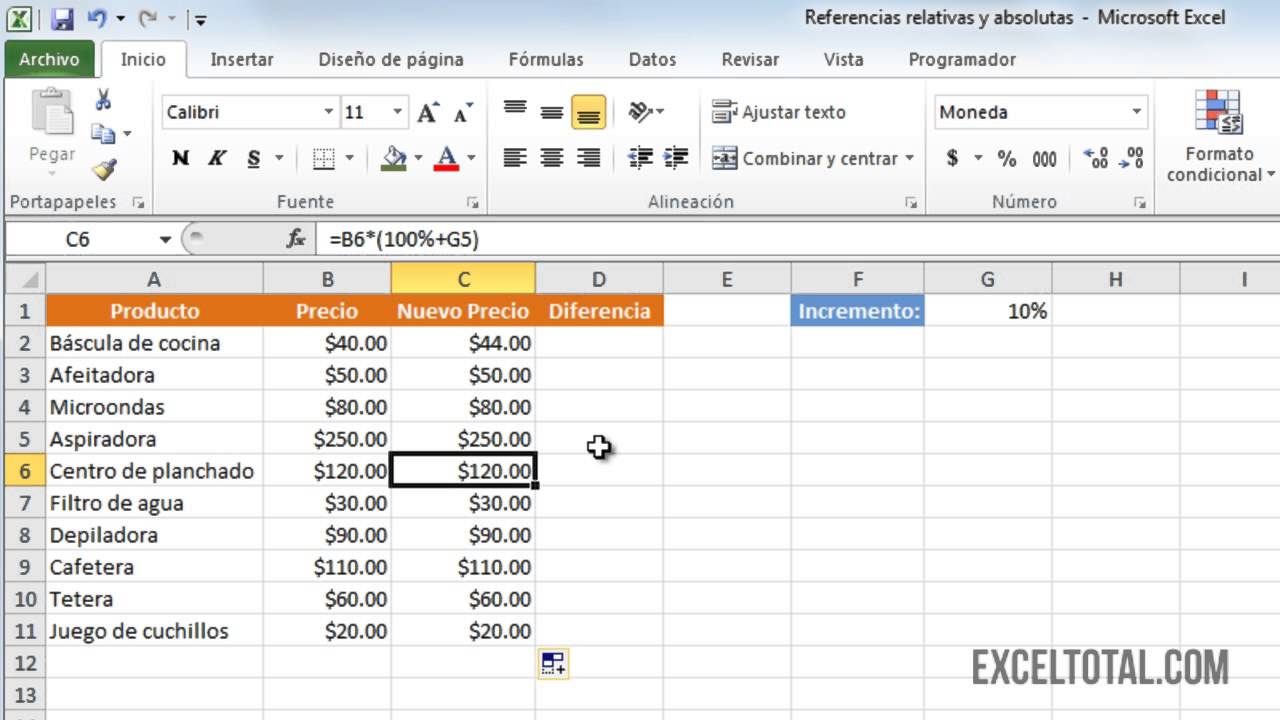
Task: Click the increase indent icon
Action: click(676, 158)
